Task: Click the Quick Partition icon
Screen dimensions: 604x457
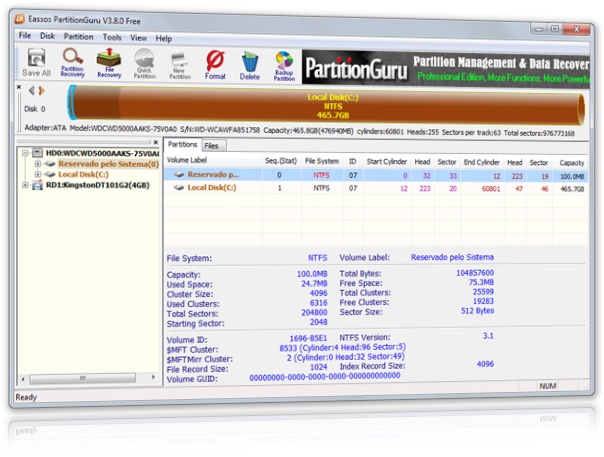Action: [144, 64]
